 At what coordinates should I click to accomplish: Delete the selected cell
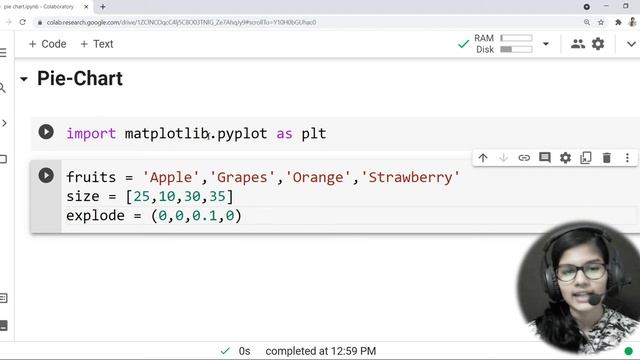click(607, 158)
